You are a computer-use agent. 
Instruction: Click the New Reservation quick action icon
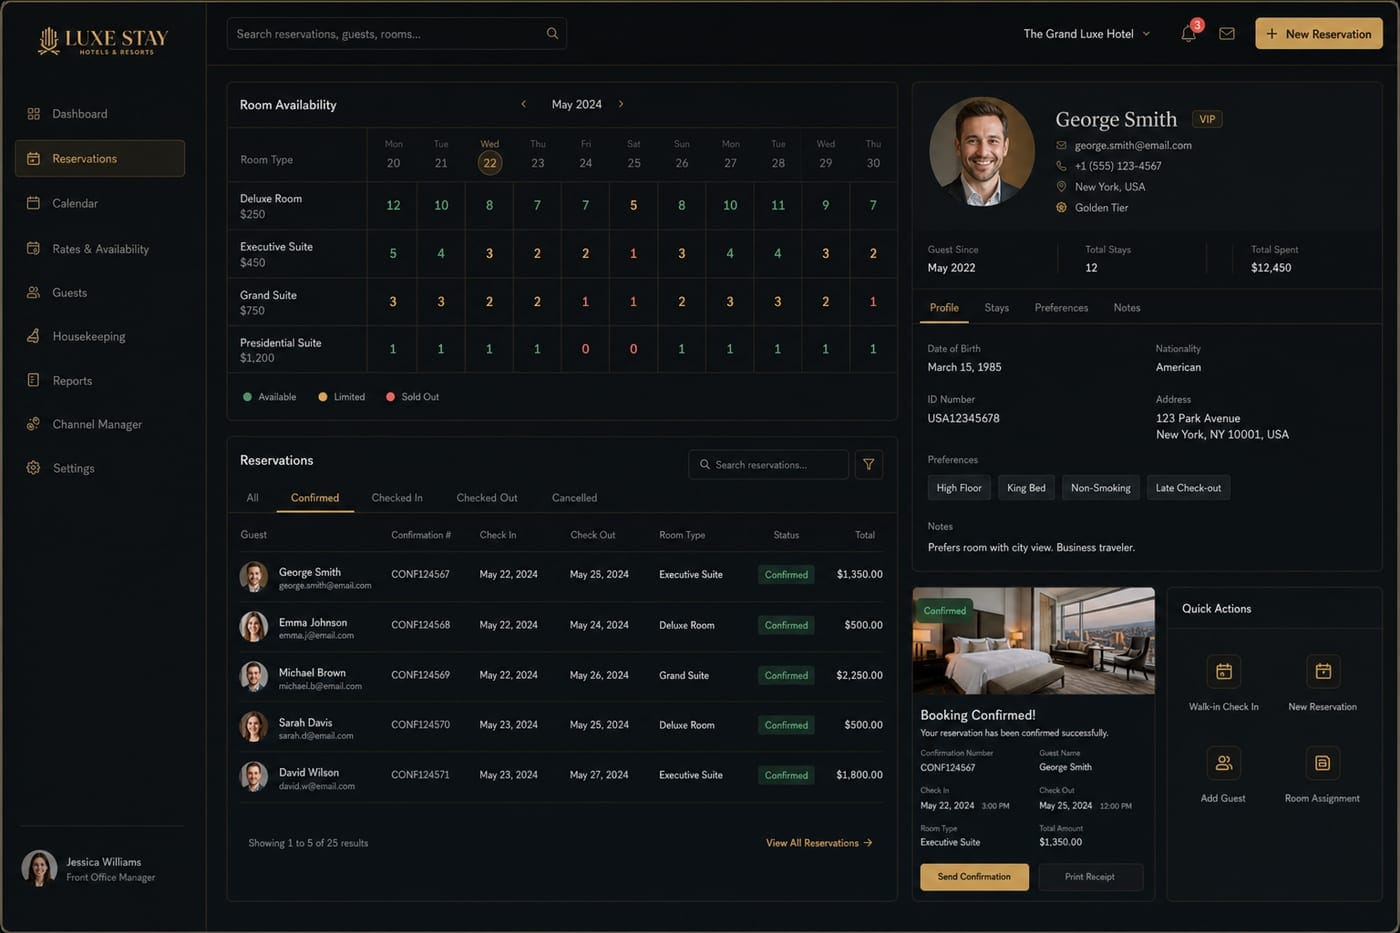(x=1323, y=672)
